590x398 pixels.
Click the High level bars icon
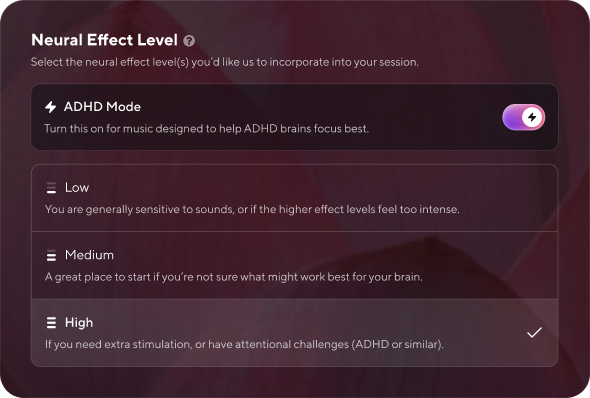(x=51, y=323)
